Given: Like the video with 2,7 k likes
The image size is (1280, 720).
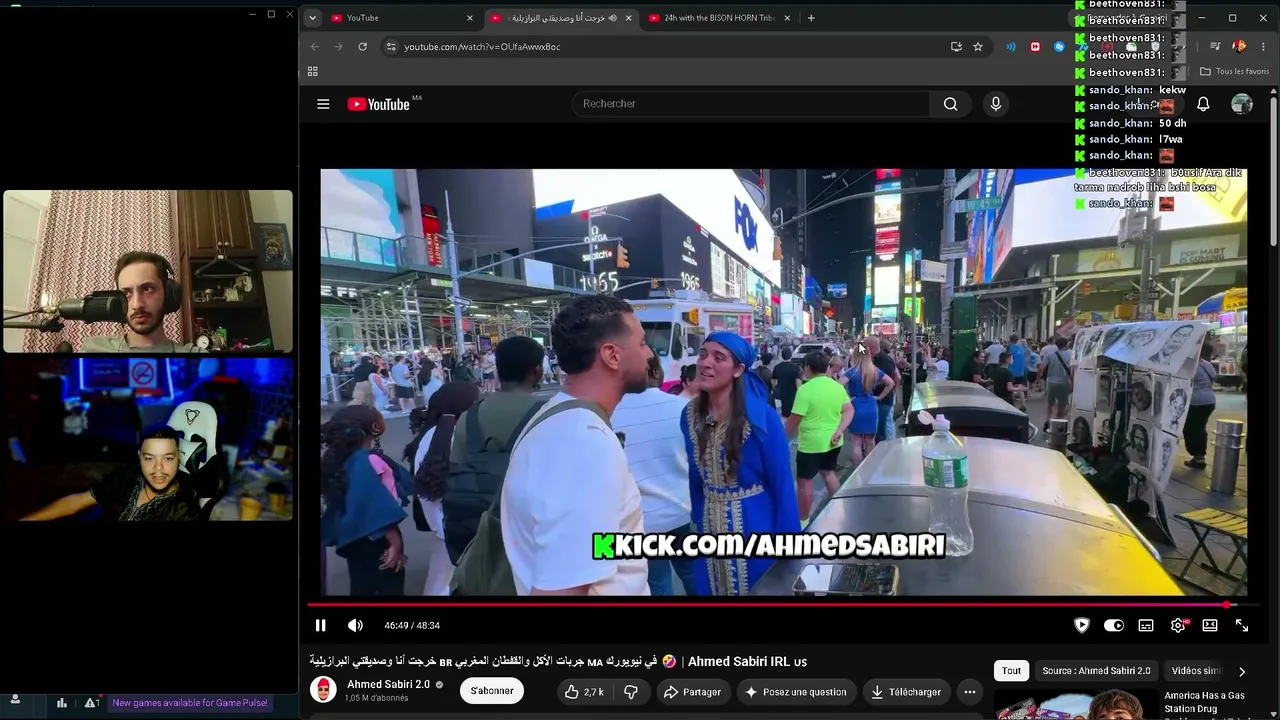Looking at the screenshot, I should (x=584, y=692).
